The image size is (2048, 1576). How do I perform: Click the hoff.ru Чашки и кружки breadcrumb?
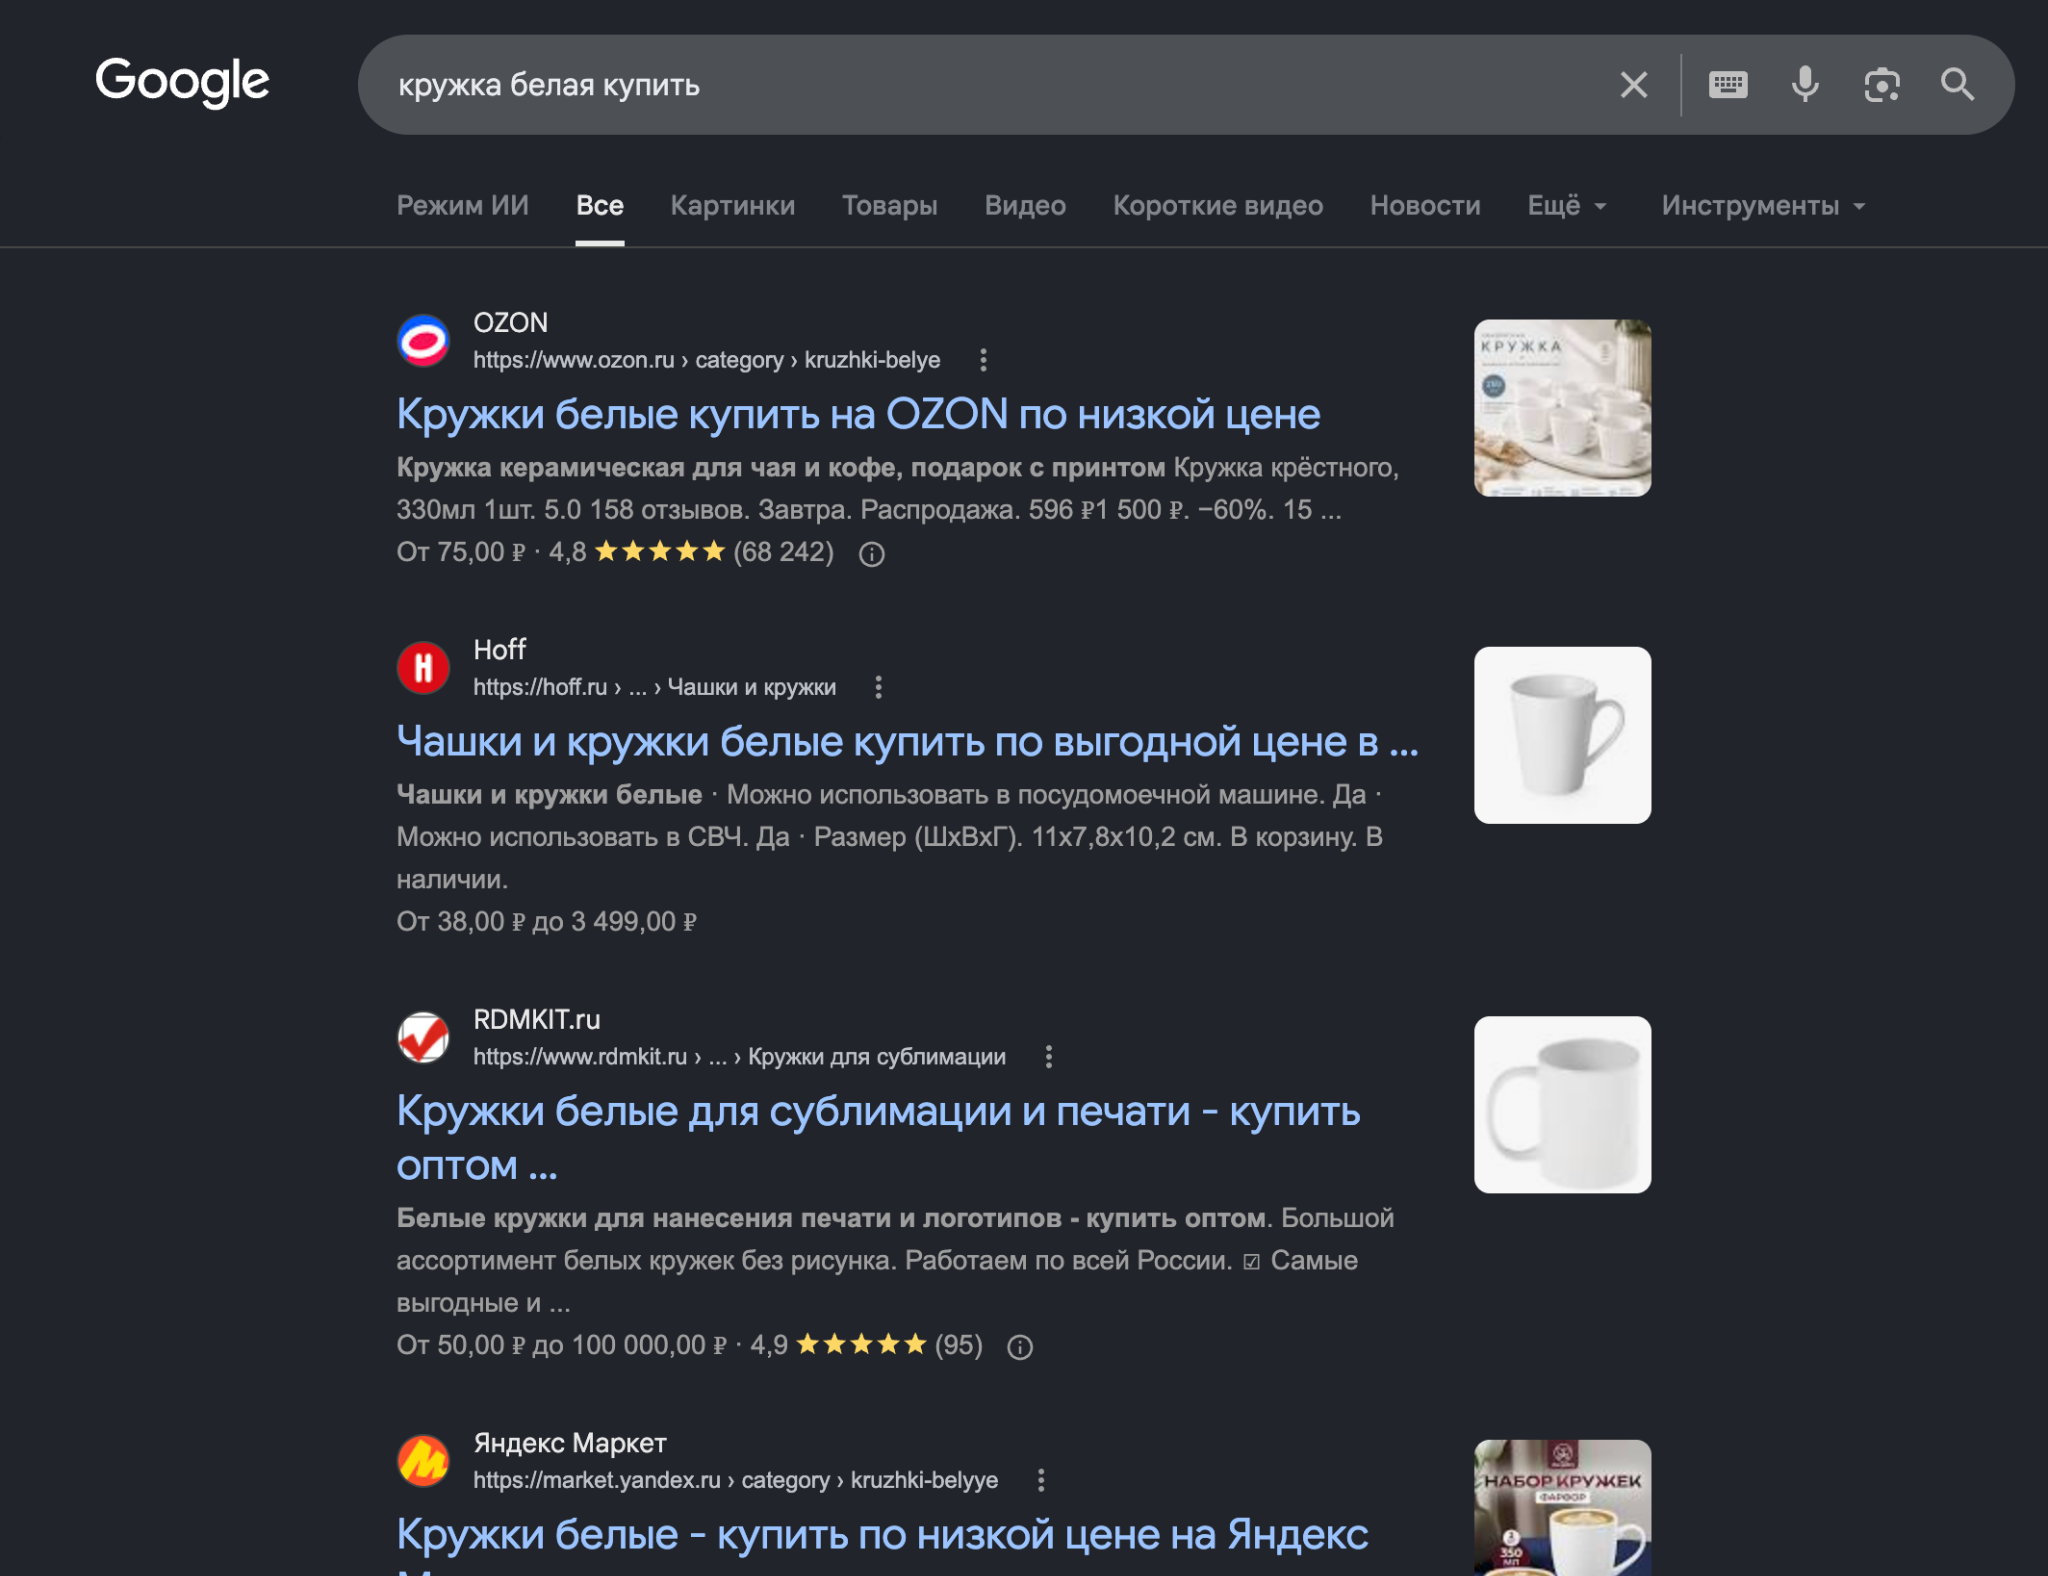655,687
